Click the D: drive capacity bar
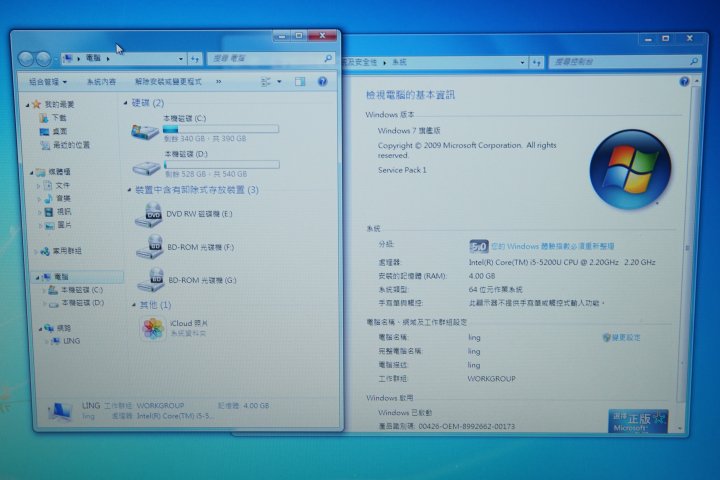This screenshot has width=720, height=480. pos(222,164)
